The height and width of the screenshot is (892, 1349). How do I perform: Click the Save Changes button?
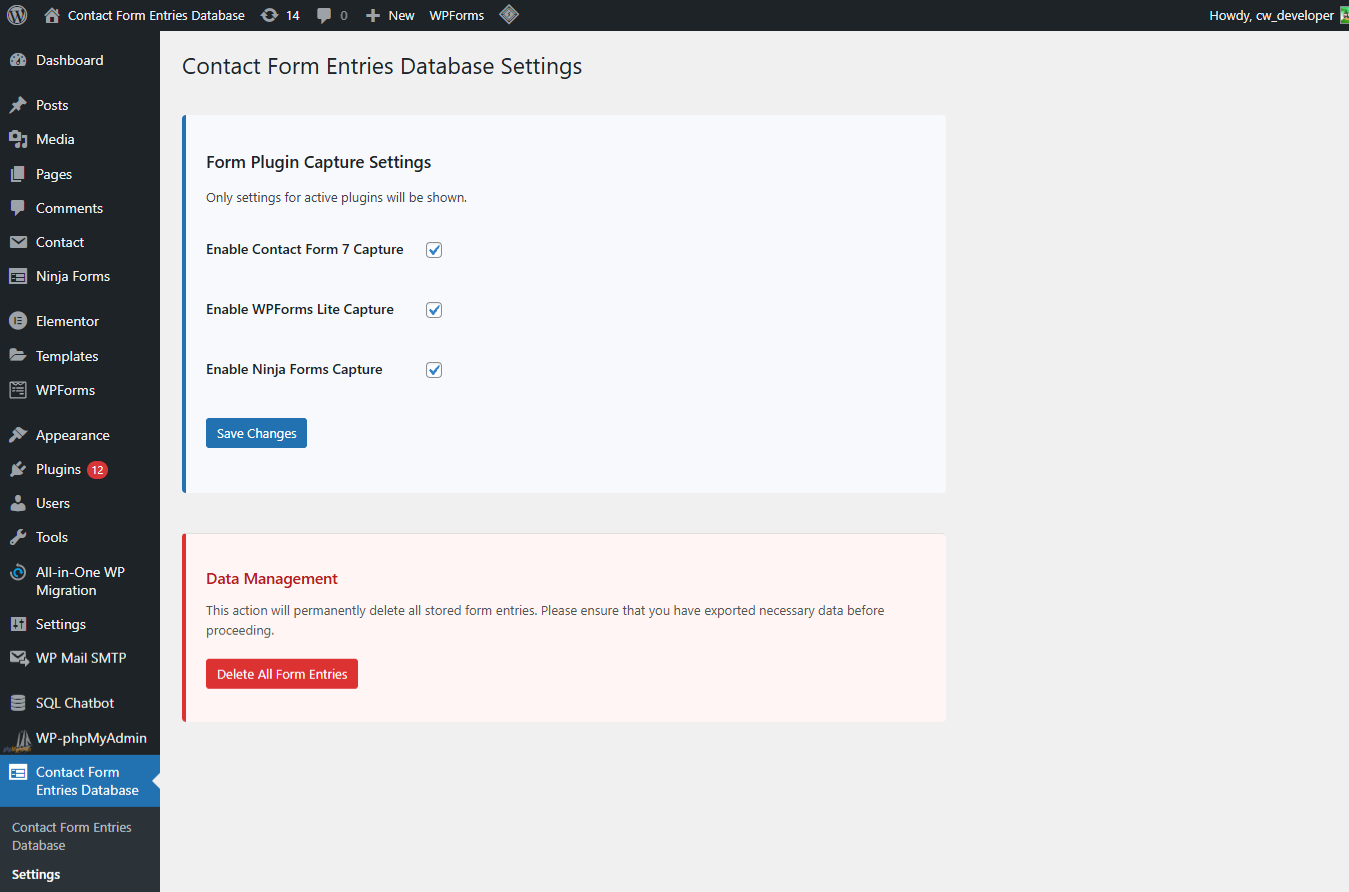(x=256, y=432)
